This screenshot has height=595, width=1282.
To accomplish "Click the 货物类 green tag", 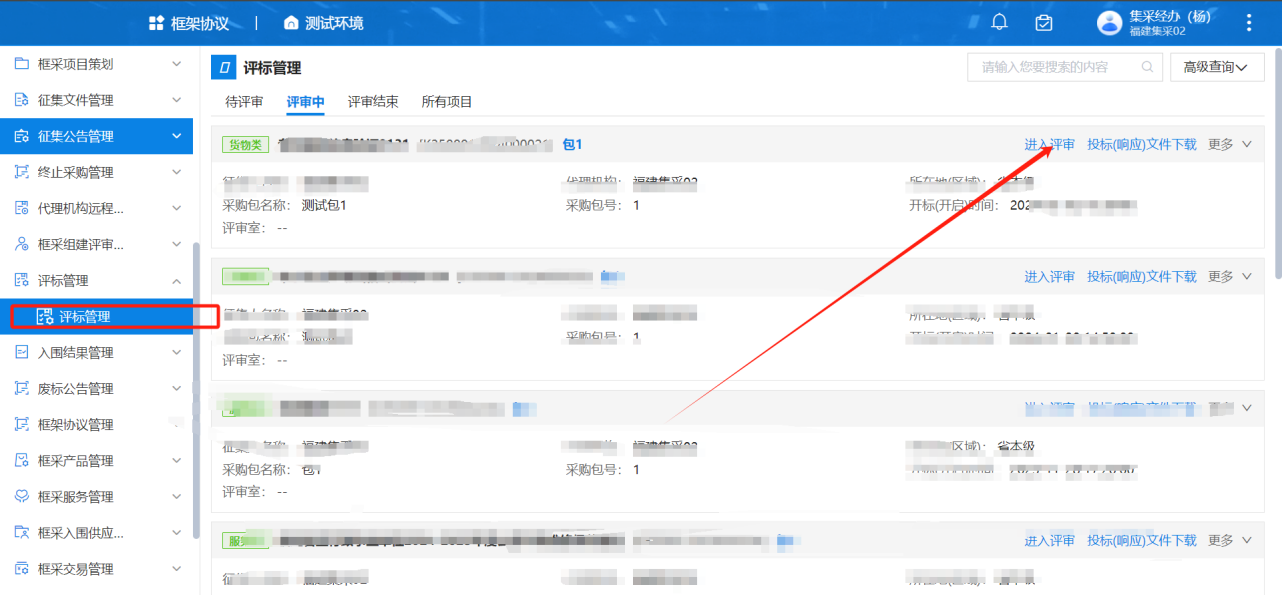I will tap(246, 144).
